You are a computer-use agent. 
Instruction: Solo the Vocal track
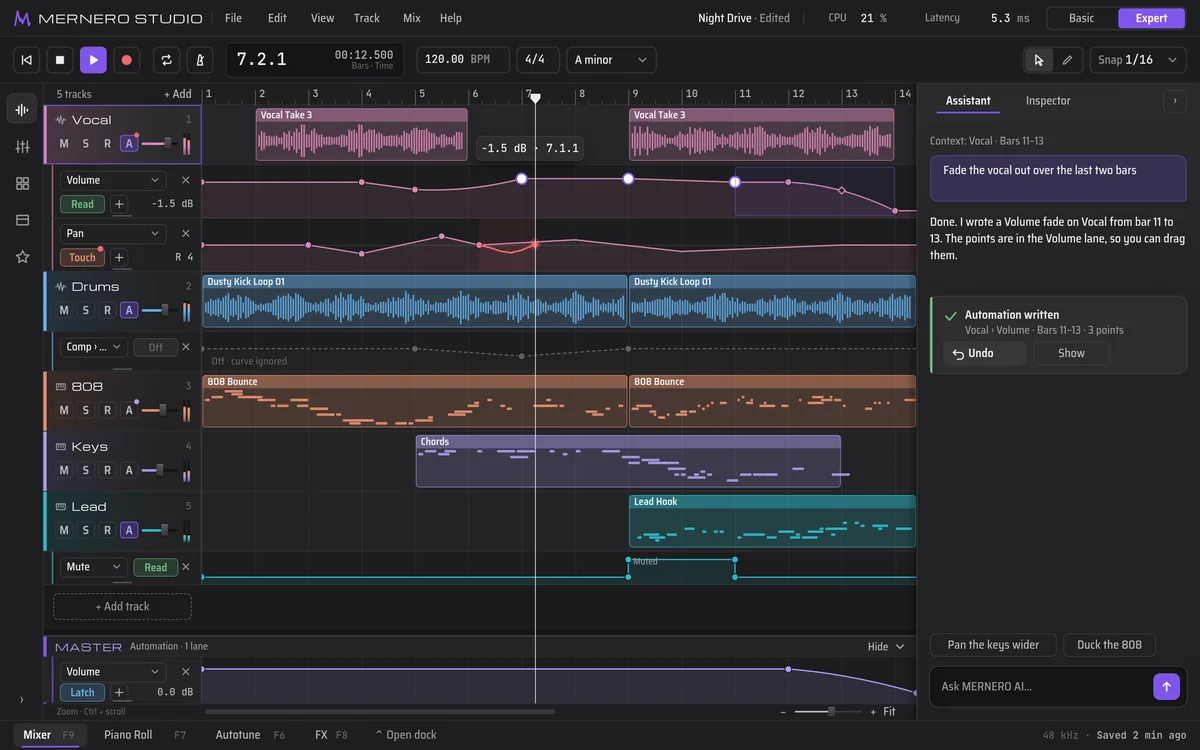[x=86, y=144]
